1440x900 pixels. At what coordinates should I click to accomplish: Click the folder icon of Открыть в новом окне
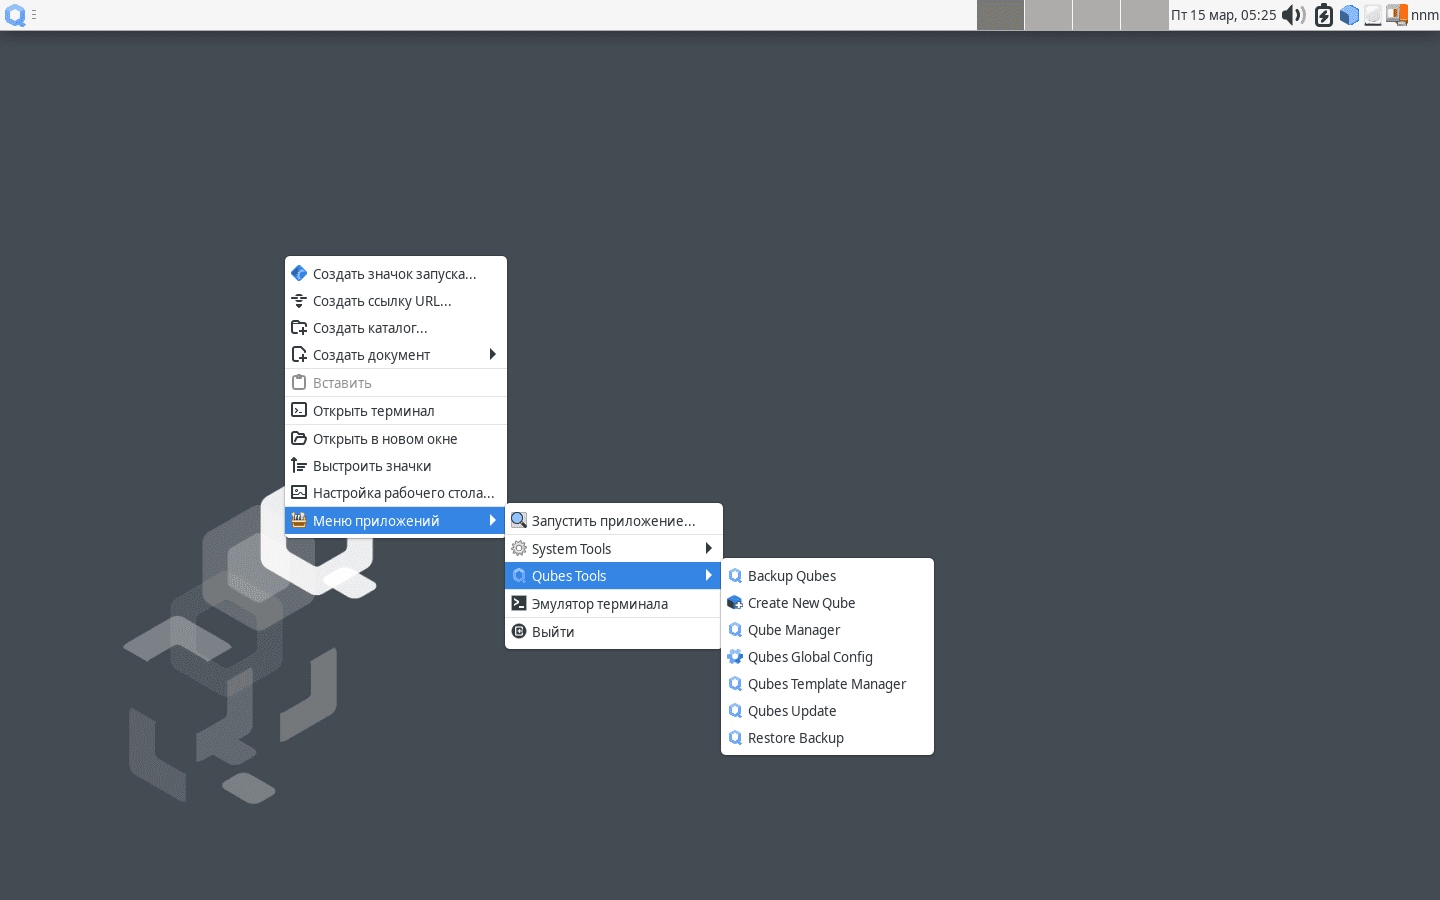[299, 438]
